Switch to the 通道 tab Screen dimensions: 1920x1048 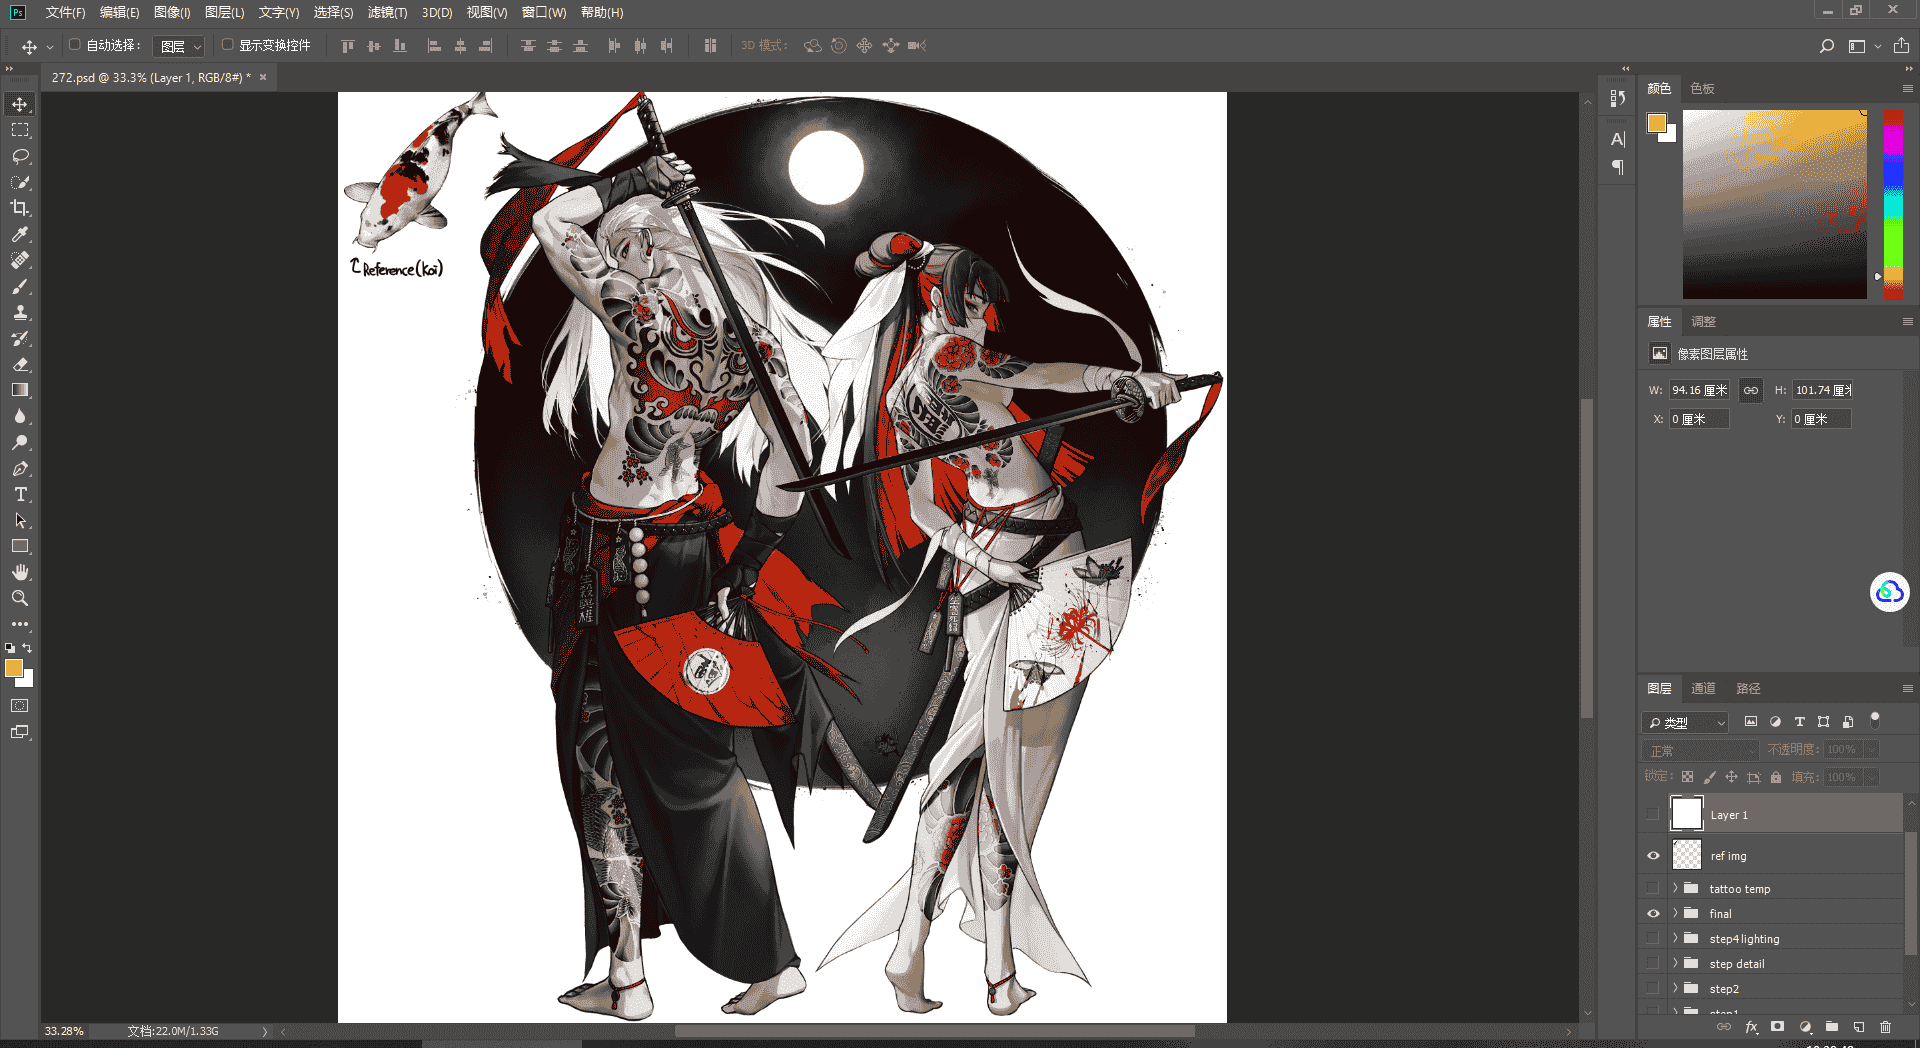pos(1703,688)
